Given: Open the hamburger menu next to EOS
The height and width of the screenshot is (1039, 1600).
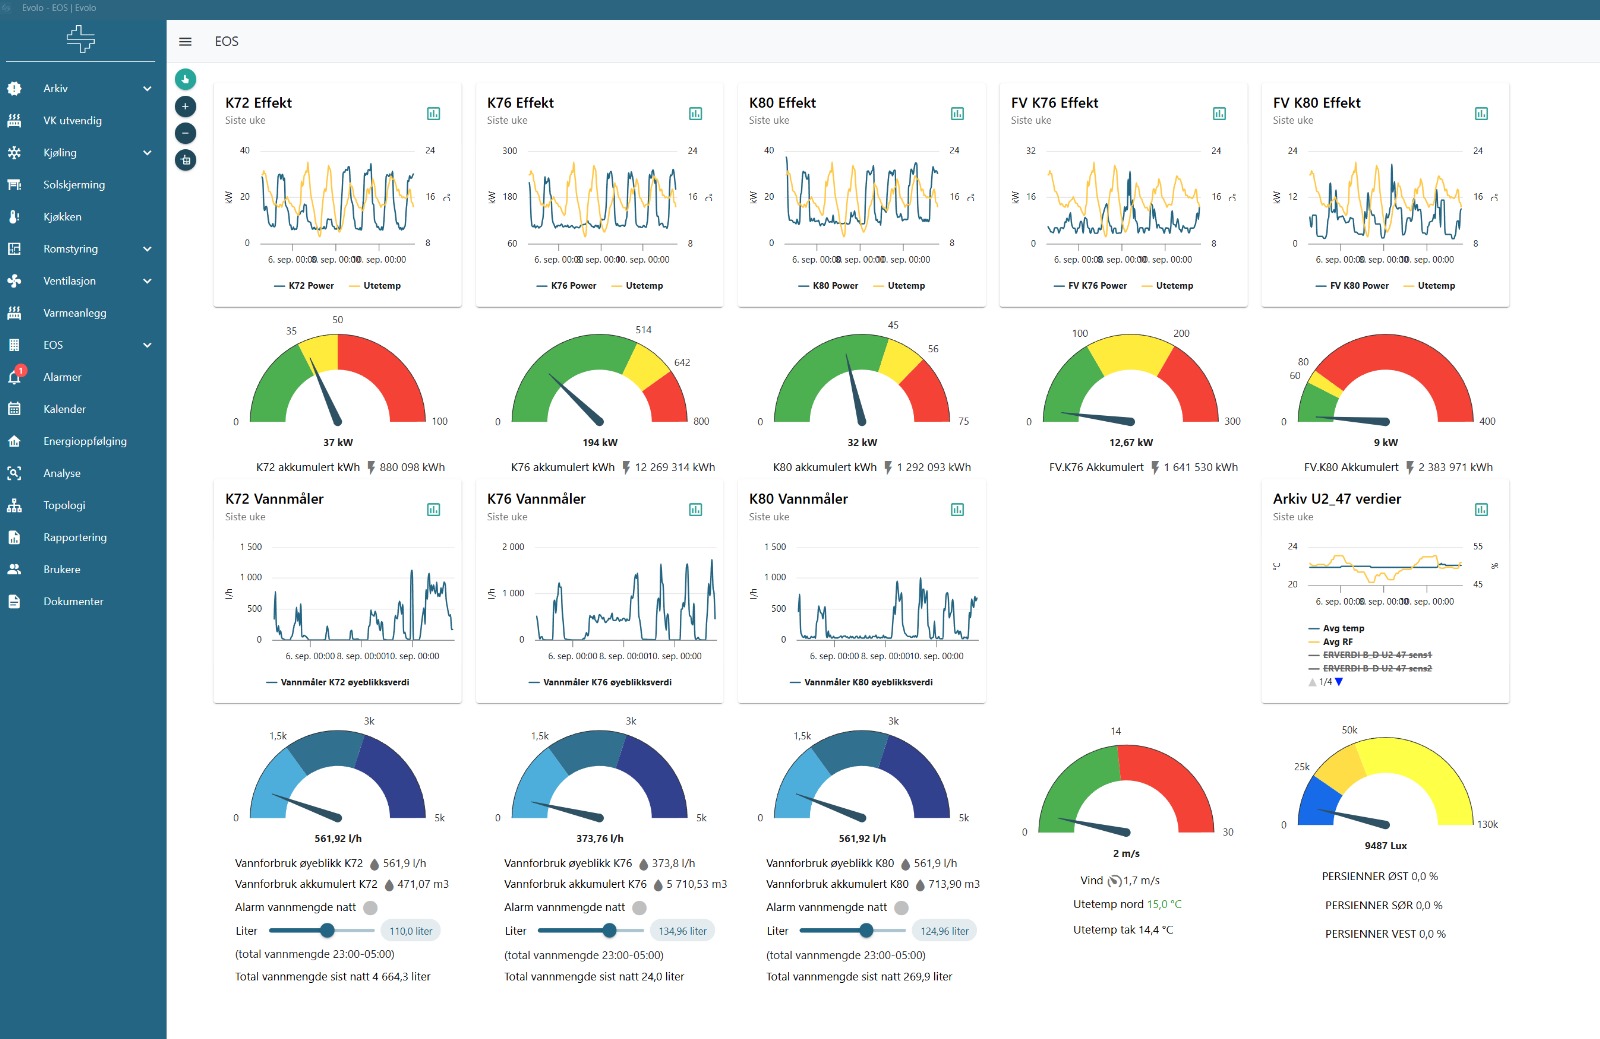Looking at the screenshot, I should point(185,42).
